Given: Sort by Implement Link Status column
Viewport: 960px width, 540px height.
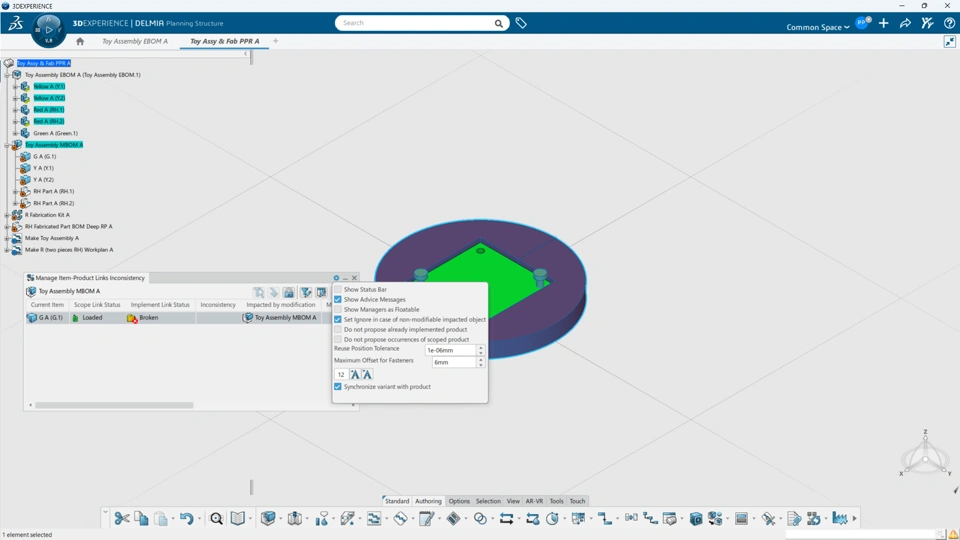Looking at the screenshot, I should [160, 305].
